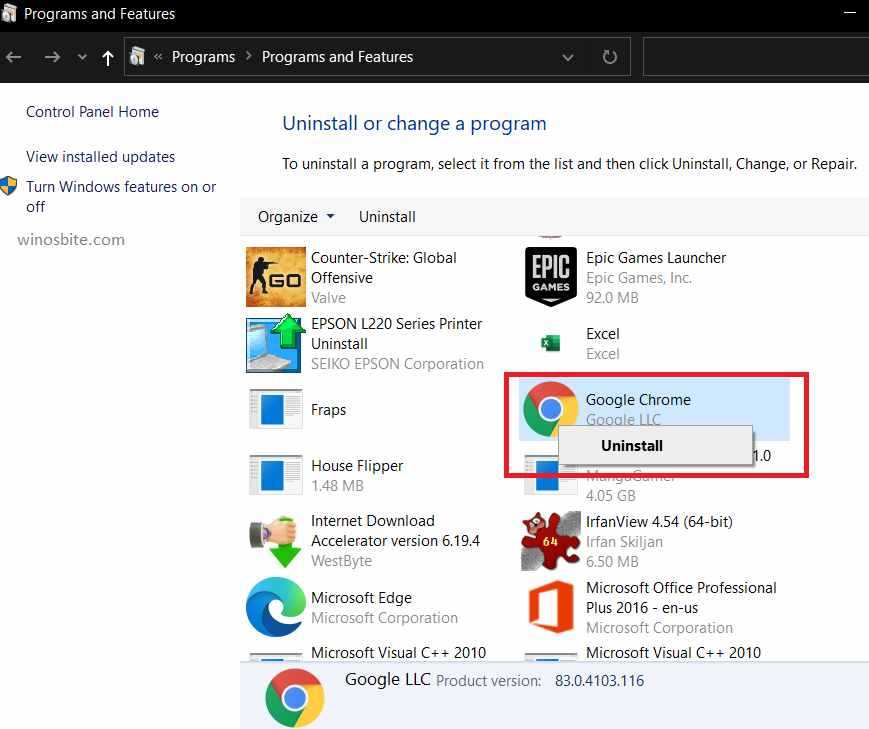Select the Fraps entry name

pyautogui.click(x=328, y=410)
